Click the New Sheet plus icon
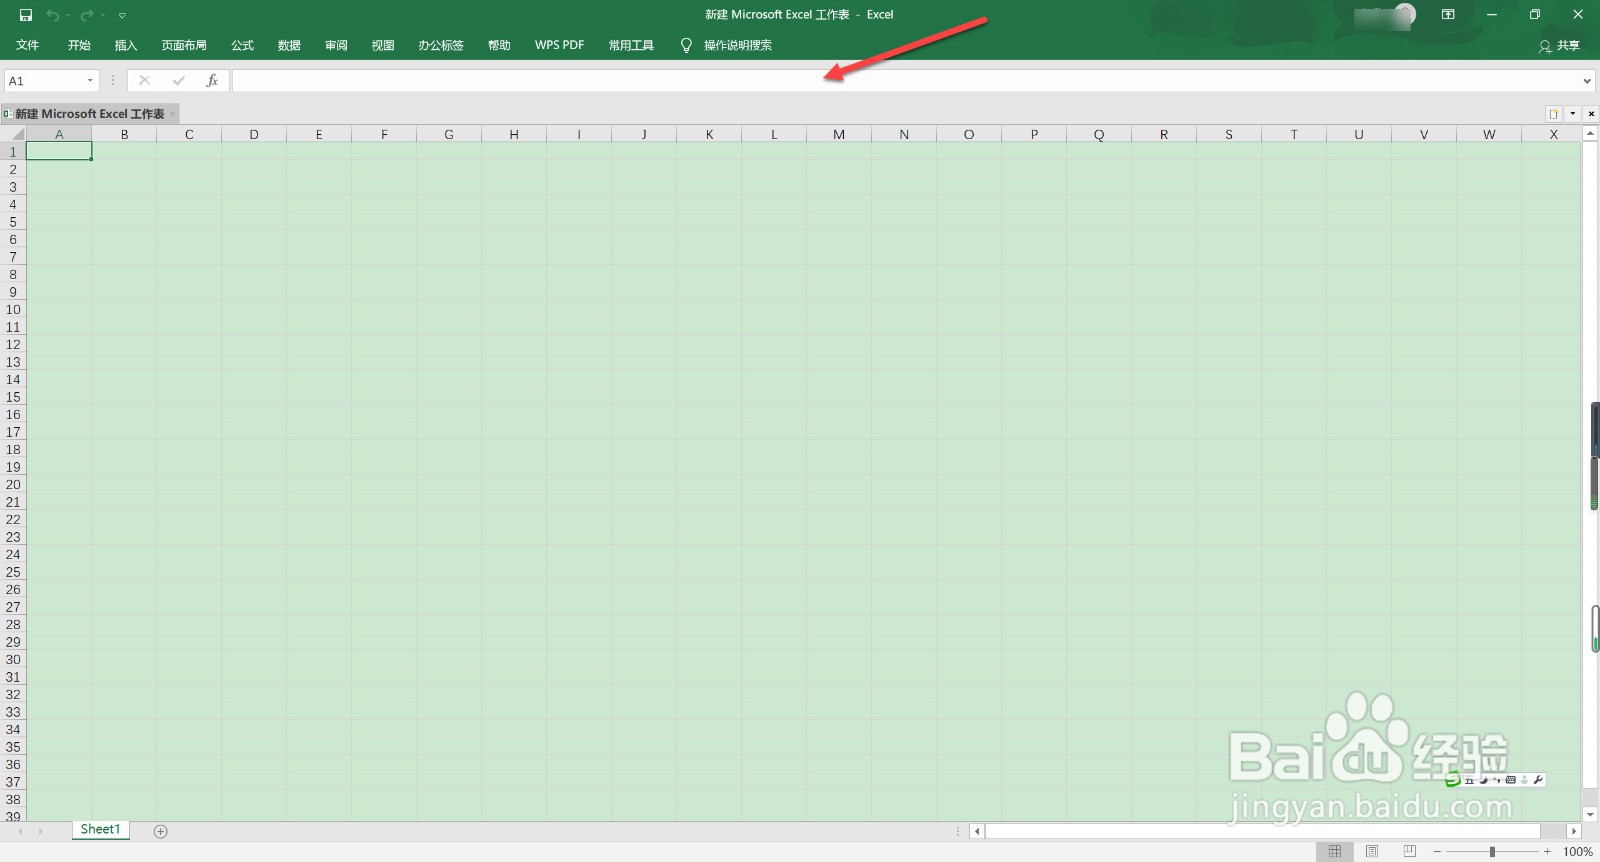The image size is (1600, 862). tap(161, 831)
